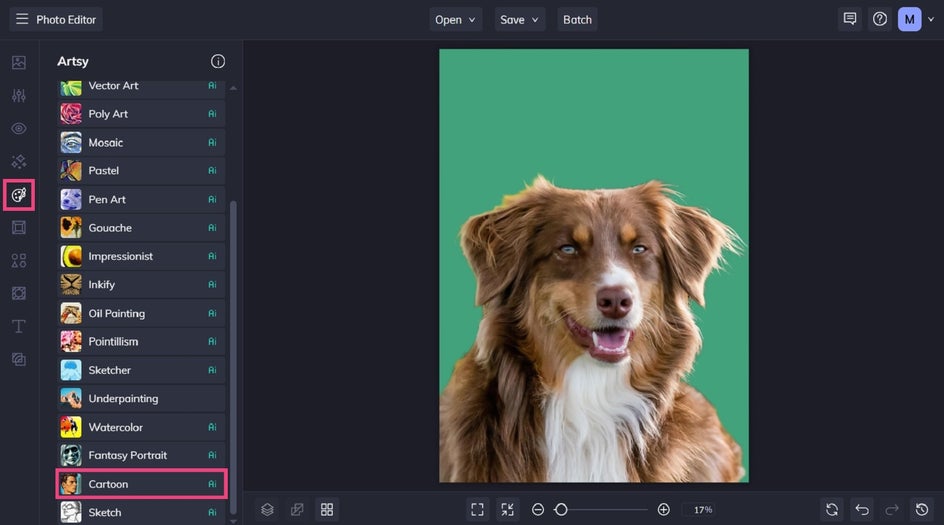Click the reset rotate arrows icon
Screen dimensions: 944x525
coord(832,510)
